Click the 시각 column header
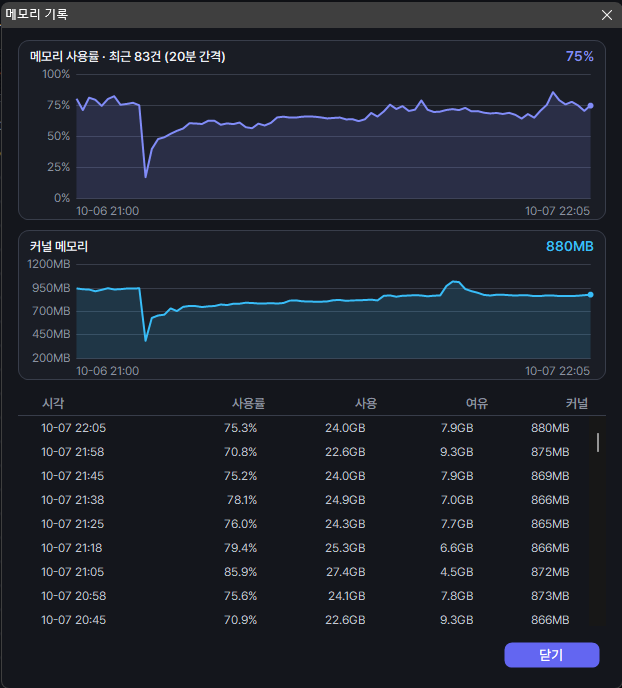The width and height of the screenshot is (622, 688). (x=53, y=403)
